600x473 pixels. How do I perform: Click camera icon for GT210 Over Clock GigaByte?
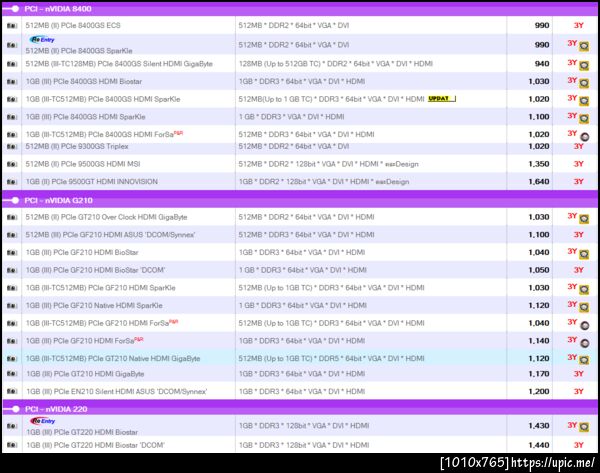pos(12,217)
